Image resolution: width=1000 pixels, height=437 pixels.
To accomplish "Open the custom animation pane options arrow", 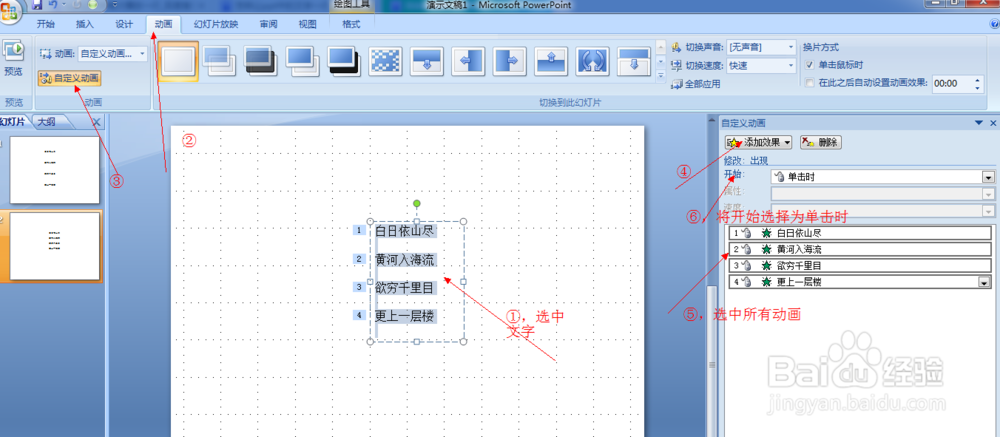I will 979,122.
